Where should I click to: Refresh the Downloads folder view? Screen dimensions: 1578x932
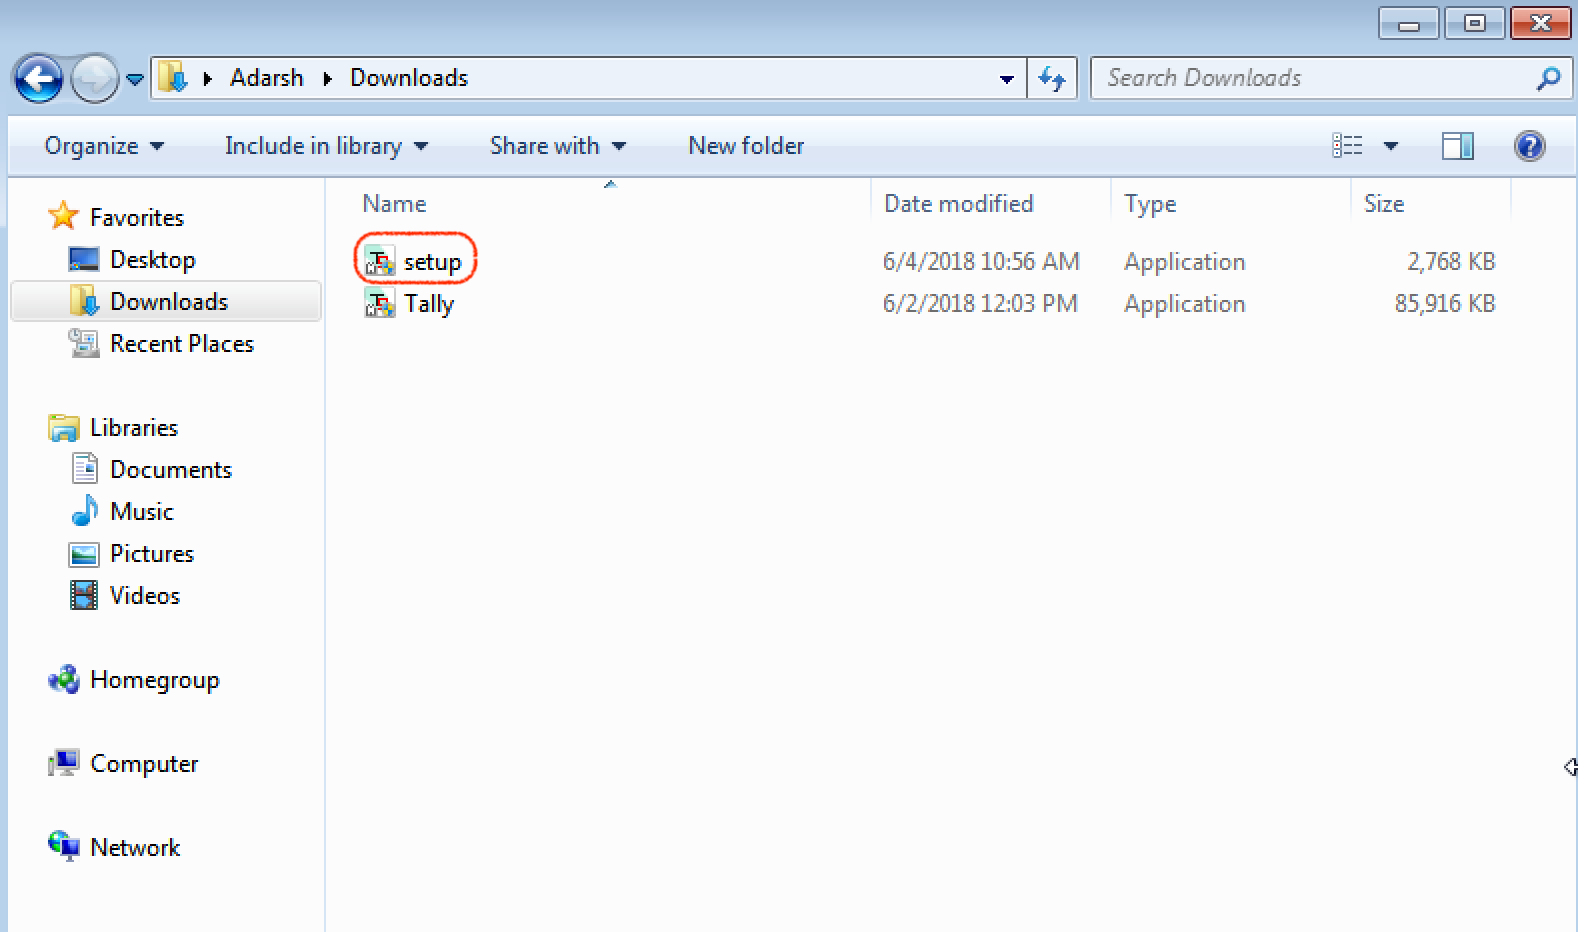(x=1051, y=78)
